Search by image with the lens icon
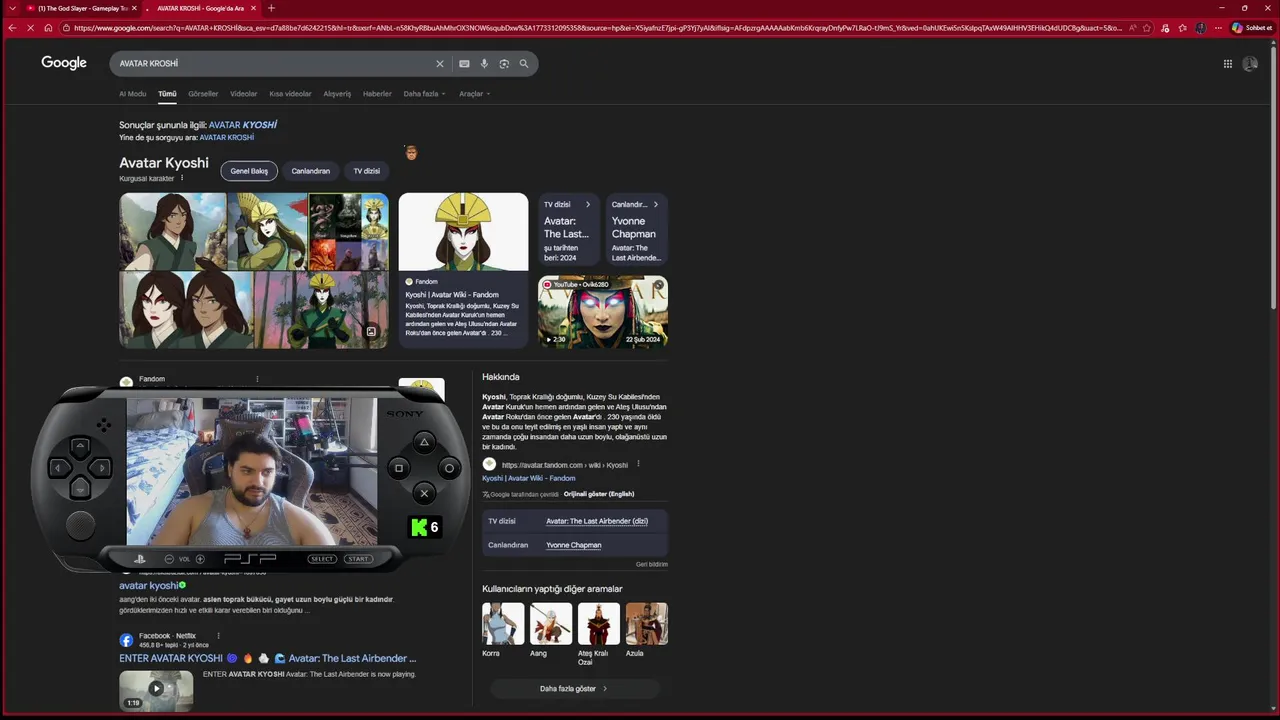Image resolution: width=1280 pixels, height=720 pixels. tap(504, 64)
